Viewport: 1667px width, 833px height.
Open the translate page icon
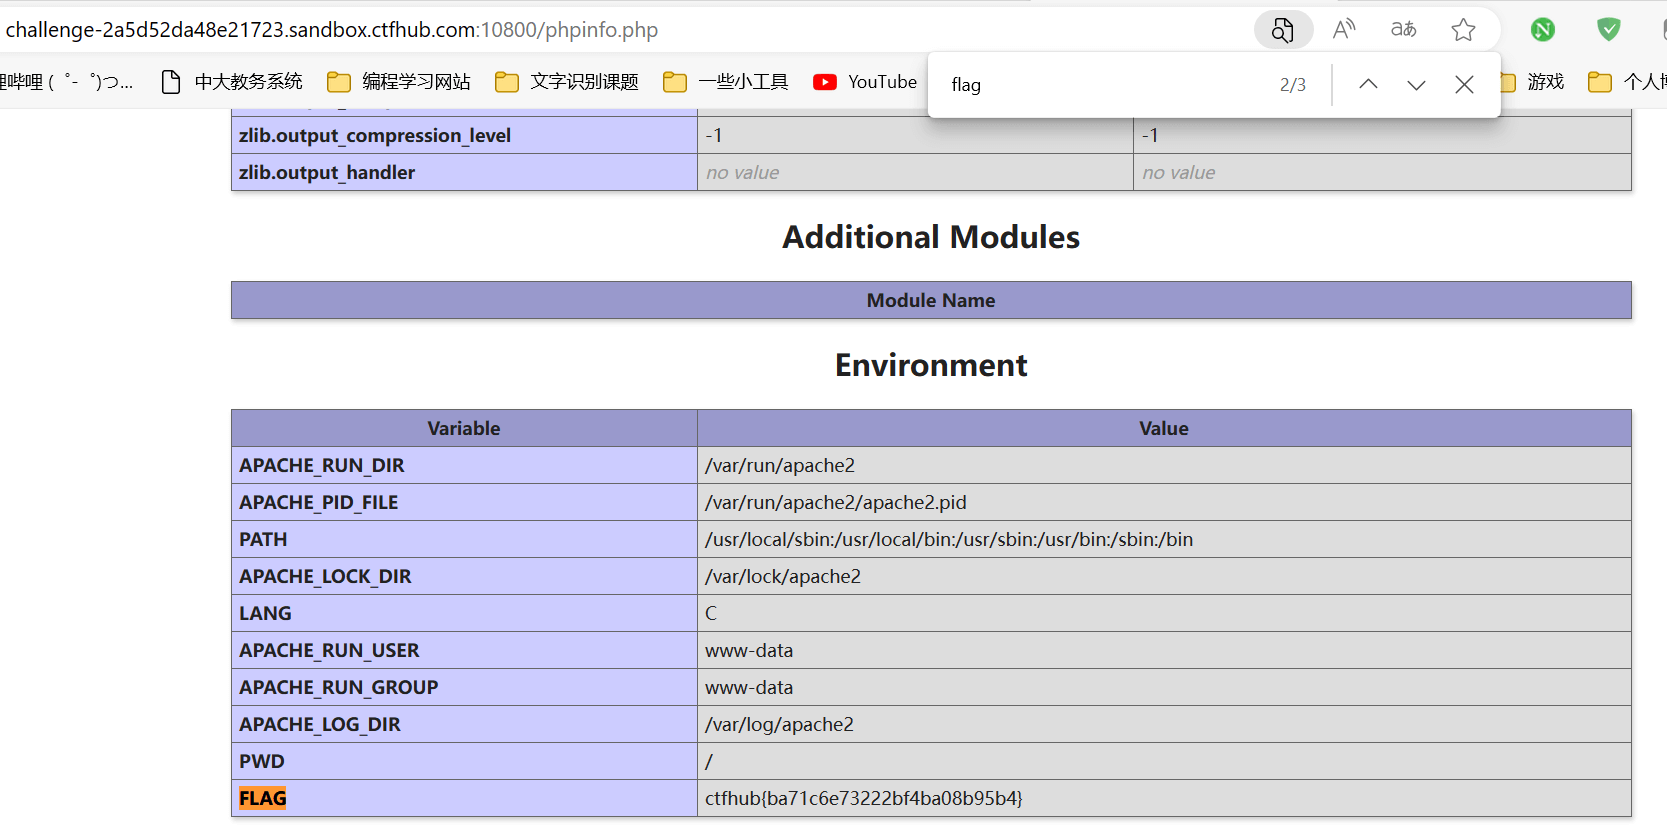coord(1404,30)
